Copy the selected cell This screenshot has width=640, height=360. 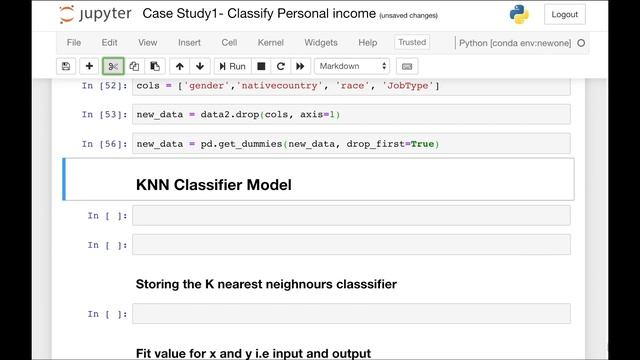pyautogui.click(x=134, y=66)
